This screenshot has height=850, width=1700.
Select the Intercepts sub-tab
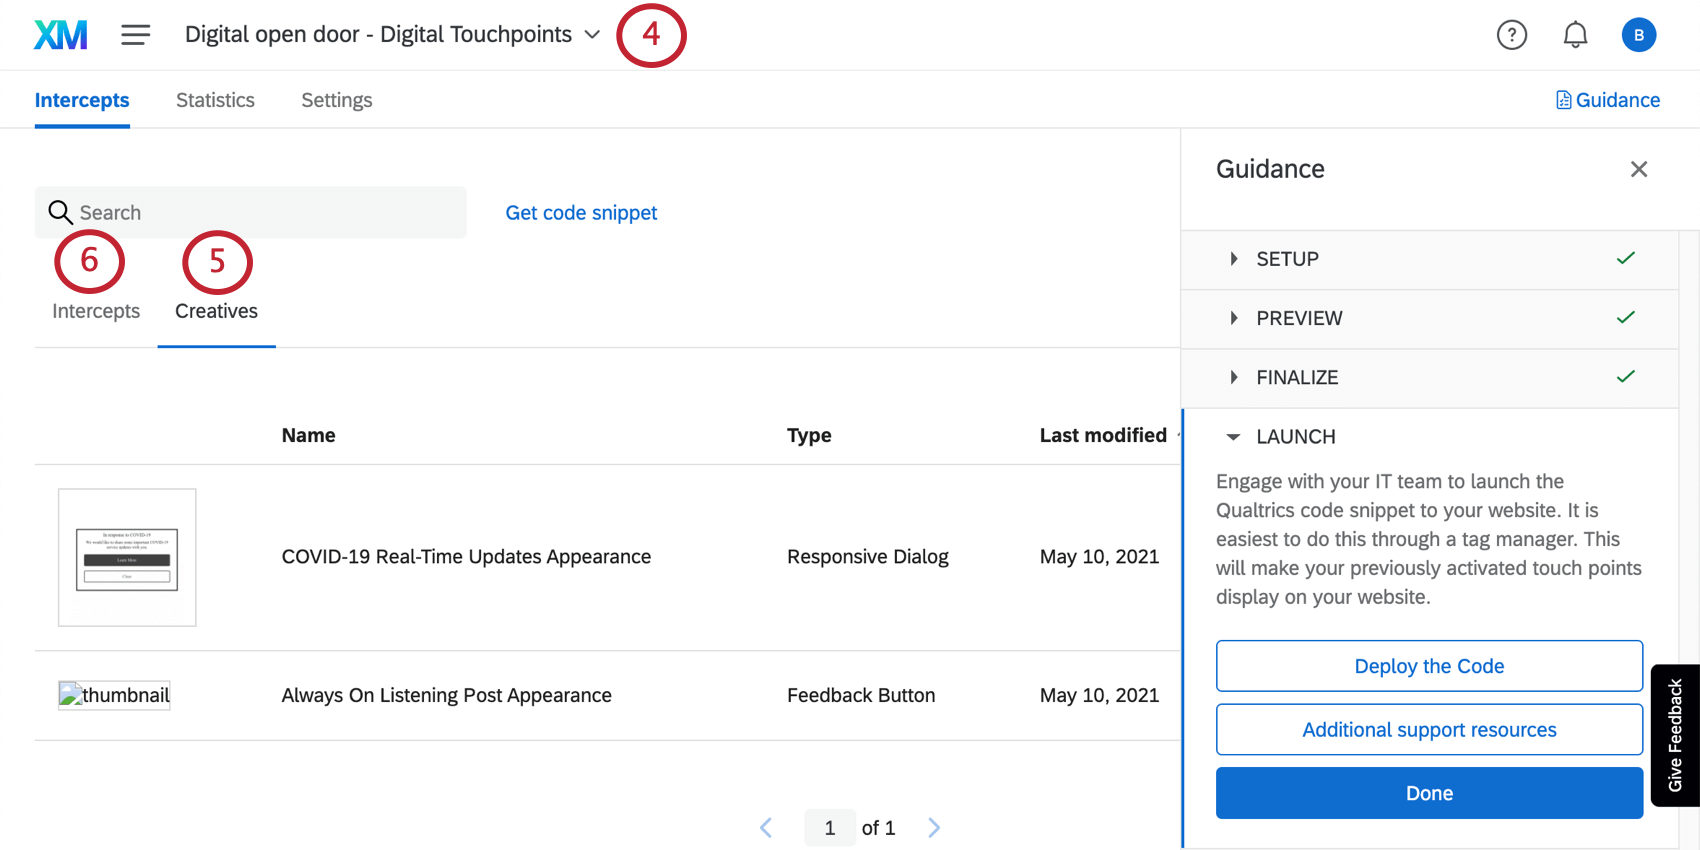(x=96, y=311)
